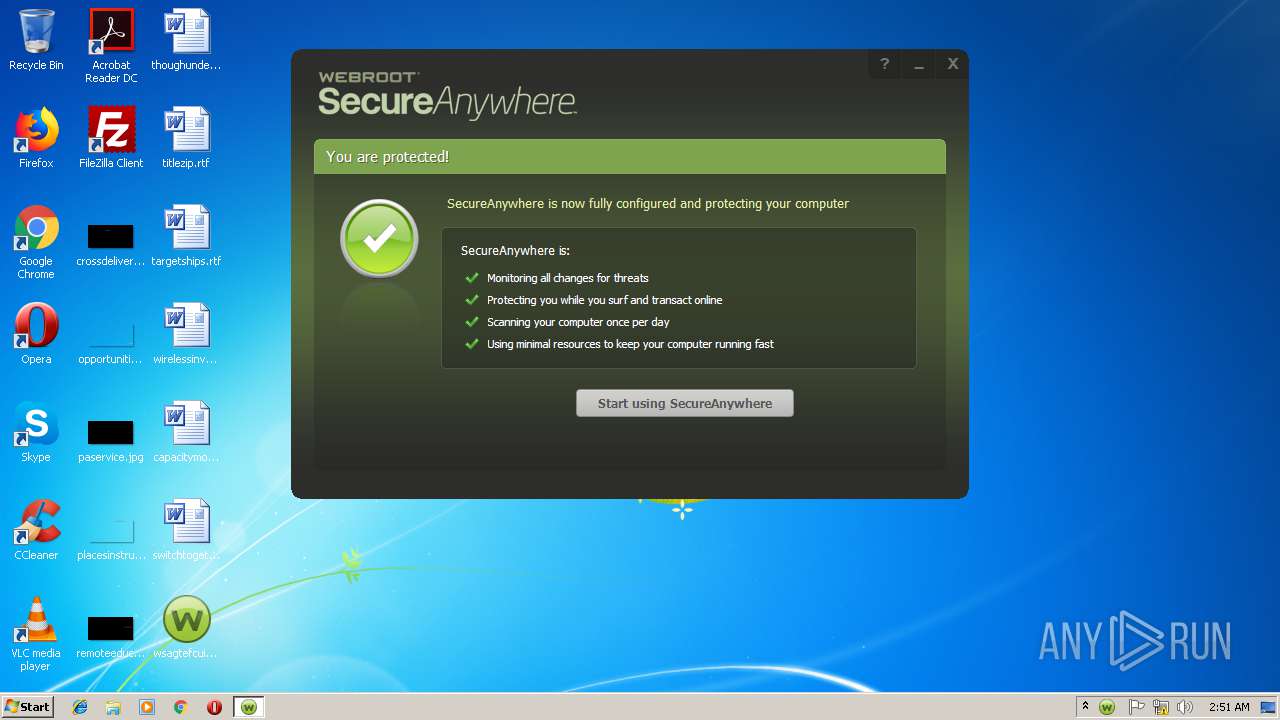Open Windows Explorer from taskbar
Viewport: 1280px width, 720px height.
113,707
